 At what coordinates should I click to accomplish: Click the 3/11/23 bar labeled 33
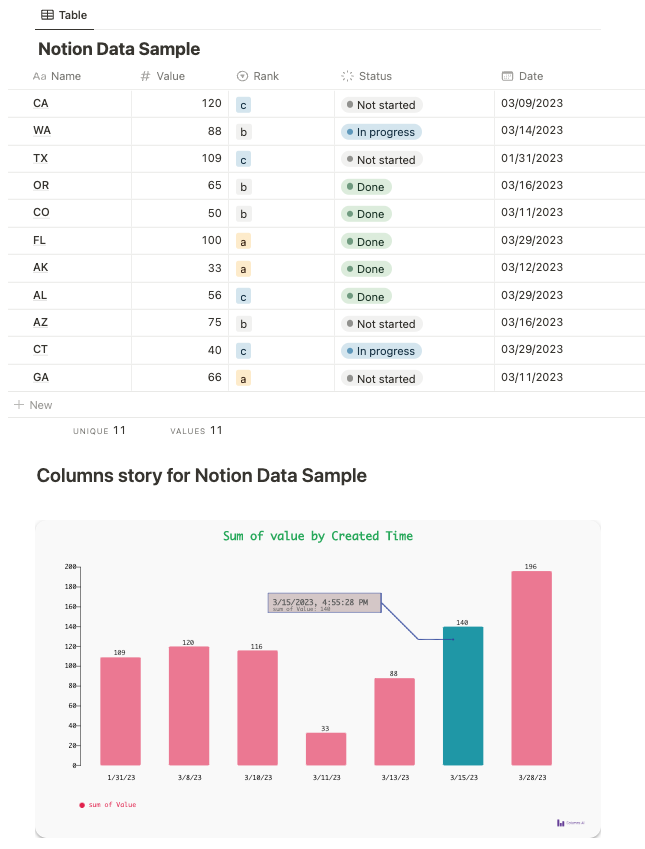(326, 749)
